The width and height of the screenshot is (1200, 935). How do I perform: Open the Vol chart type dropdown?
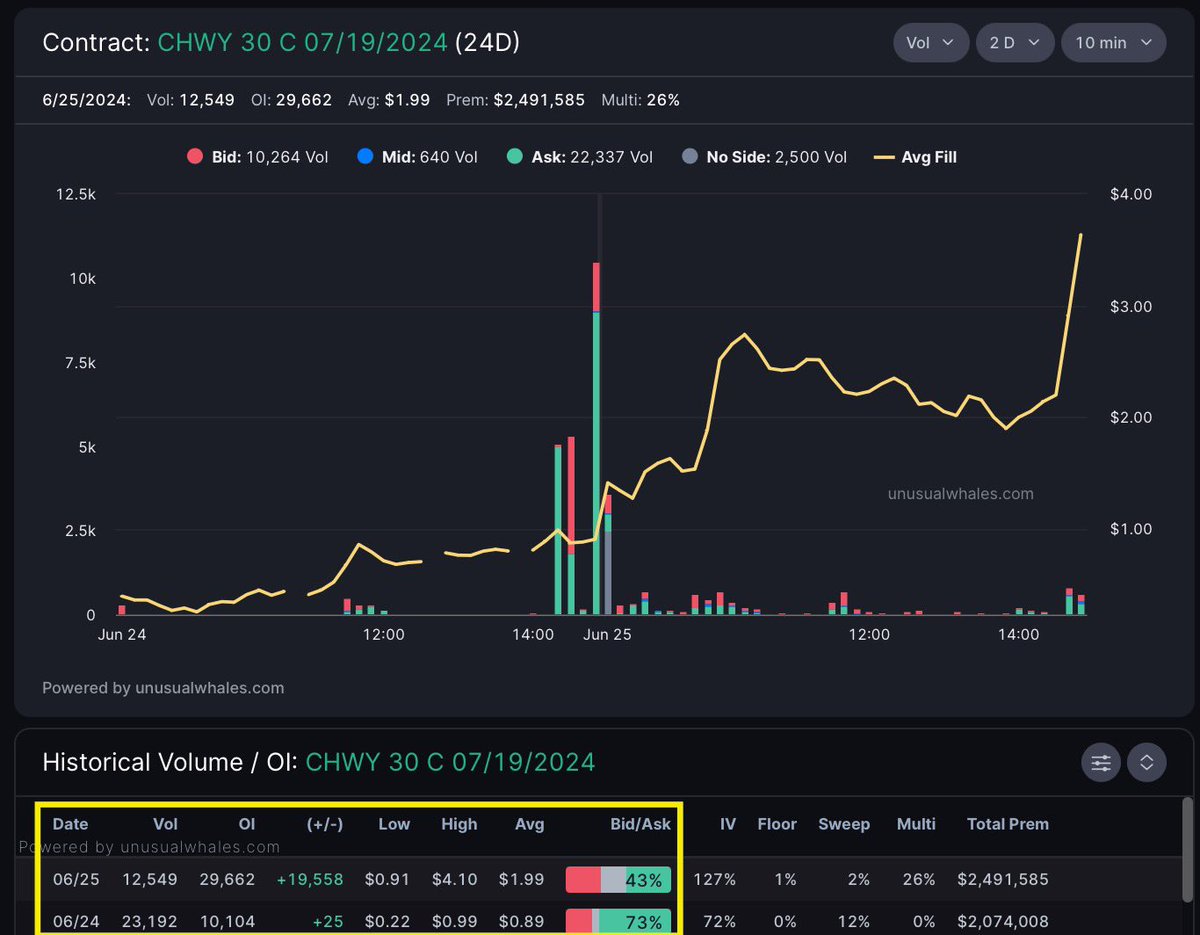[x=931, y=43]
